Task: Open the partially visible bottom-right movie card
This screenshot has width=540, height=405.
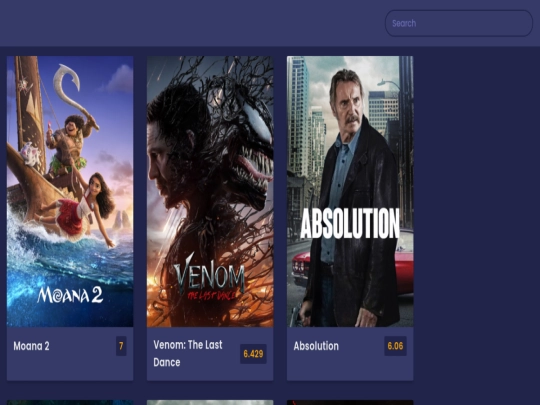Action: click(x=350, y=403)
